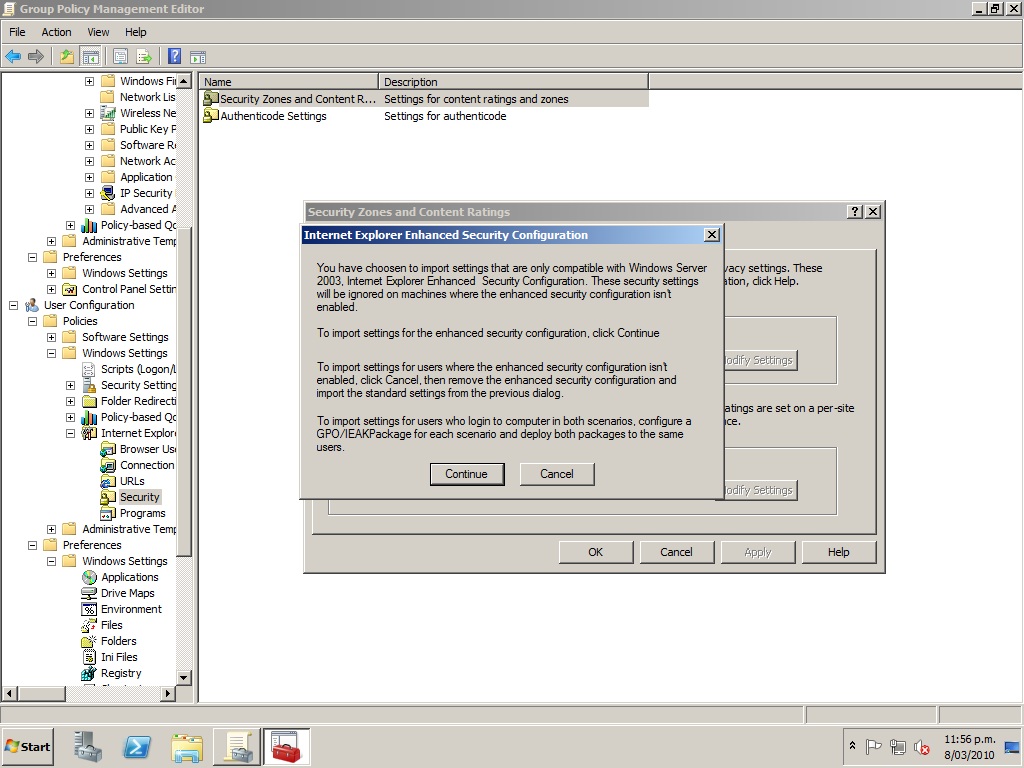Open the File menu
The width and height of the screenshot is (1024, 768).
[17, 32]
